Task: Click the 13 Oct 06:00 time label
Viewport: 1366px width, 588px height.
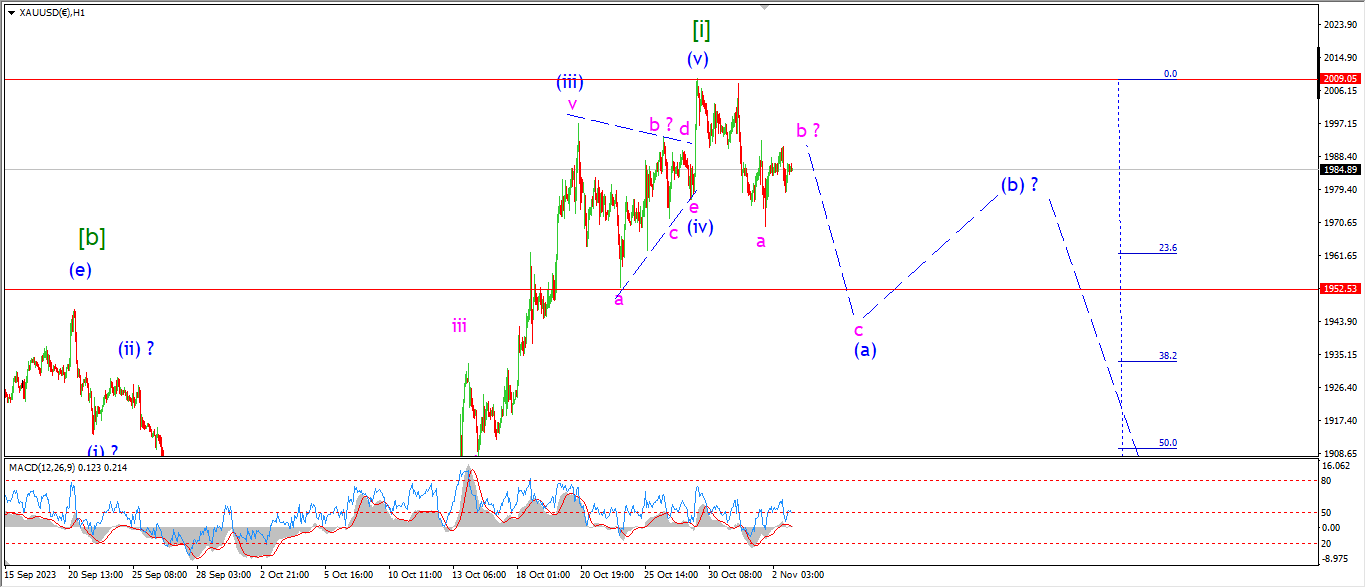Action: pyautogui.click(x=478, y=575)
